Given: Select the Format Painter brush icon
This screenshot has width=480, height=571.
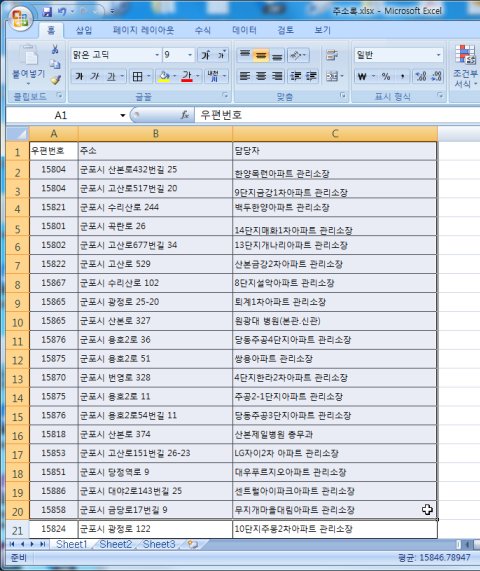Looking at the screenshot, I should tap(55, 80).
